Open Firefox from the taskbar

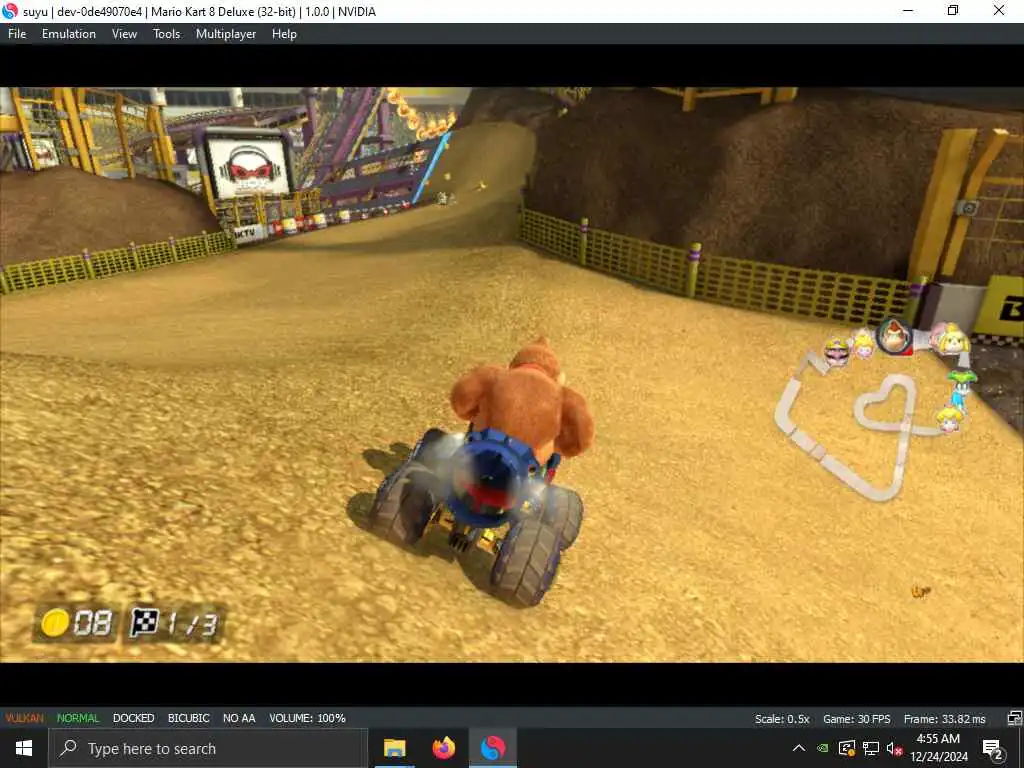coord(443,748)
